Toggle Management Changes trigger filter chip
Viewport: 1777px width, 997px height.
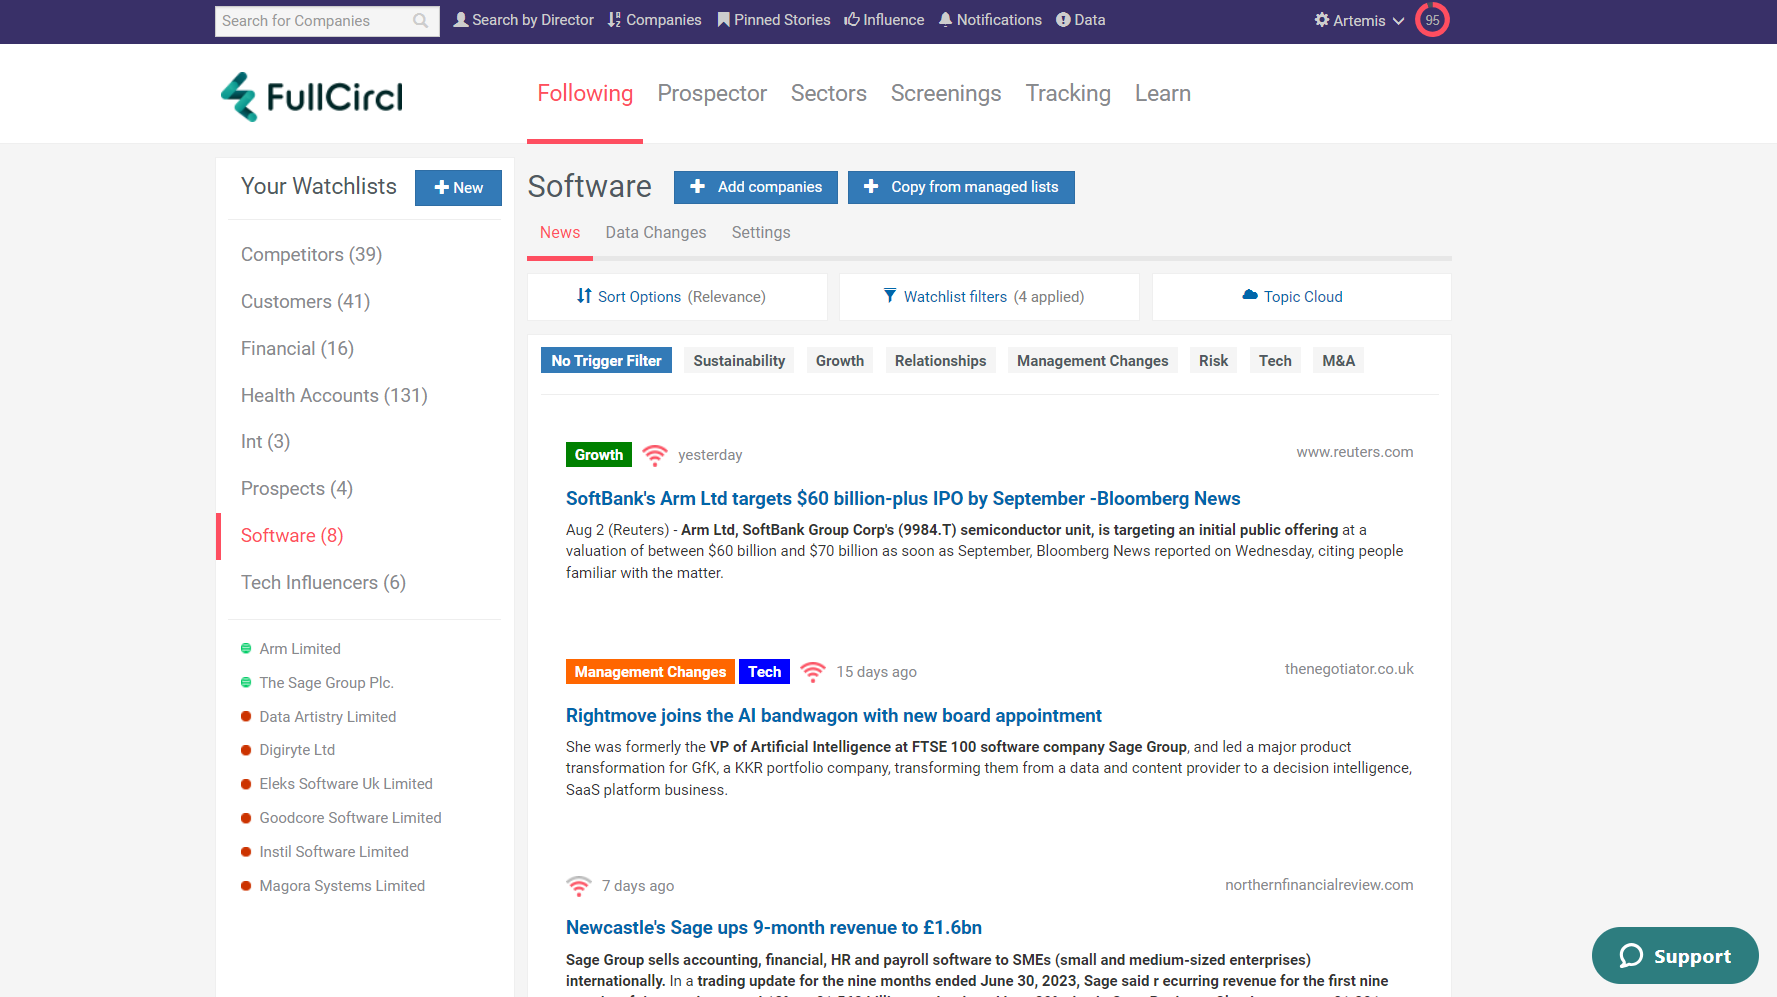click(x=1093, y=361)
